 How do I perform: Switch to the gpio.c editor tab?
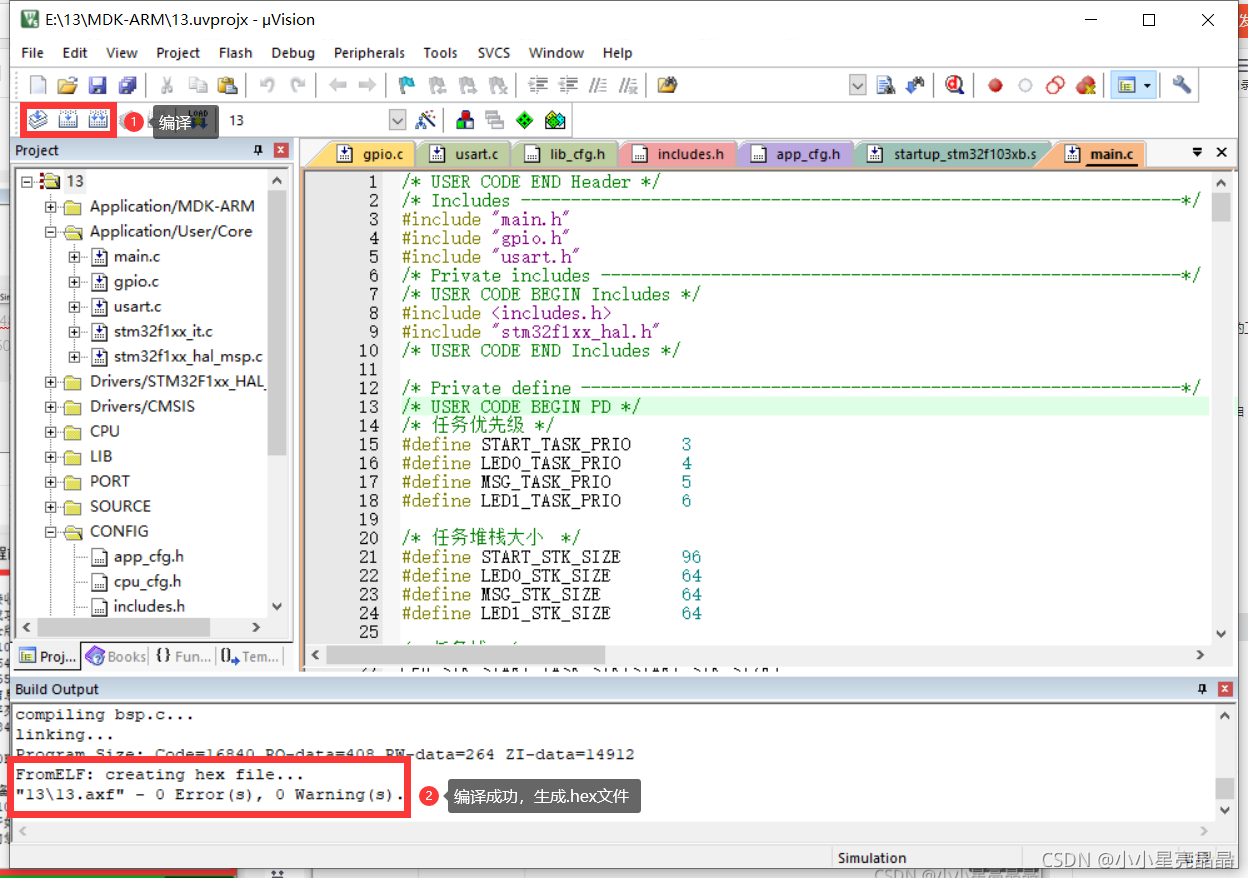click(372, 154)
